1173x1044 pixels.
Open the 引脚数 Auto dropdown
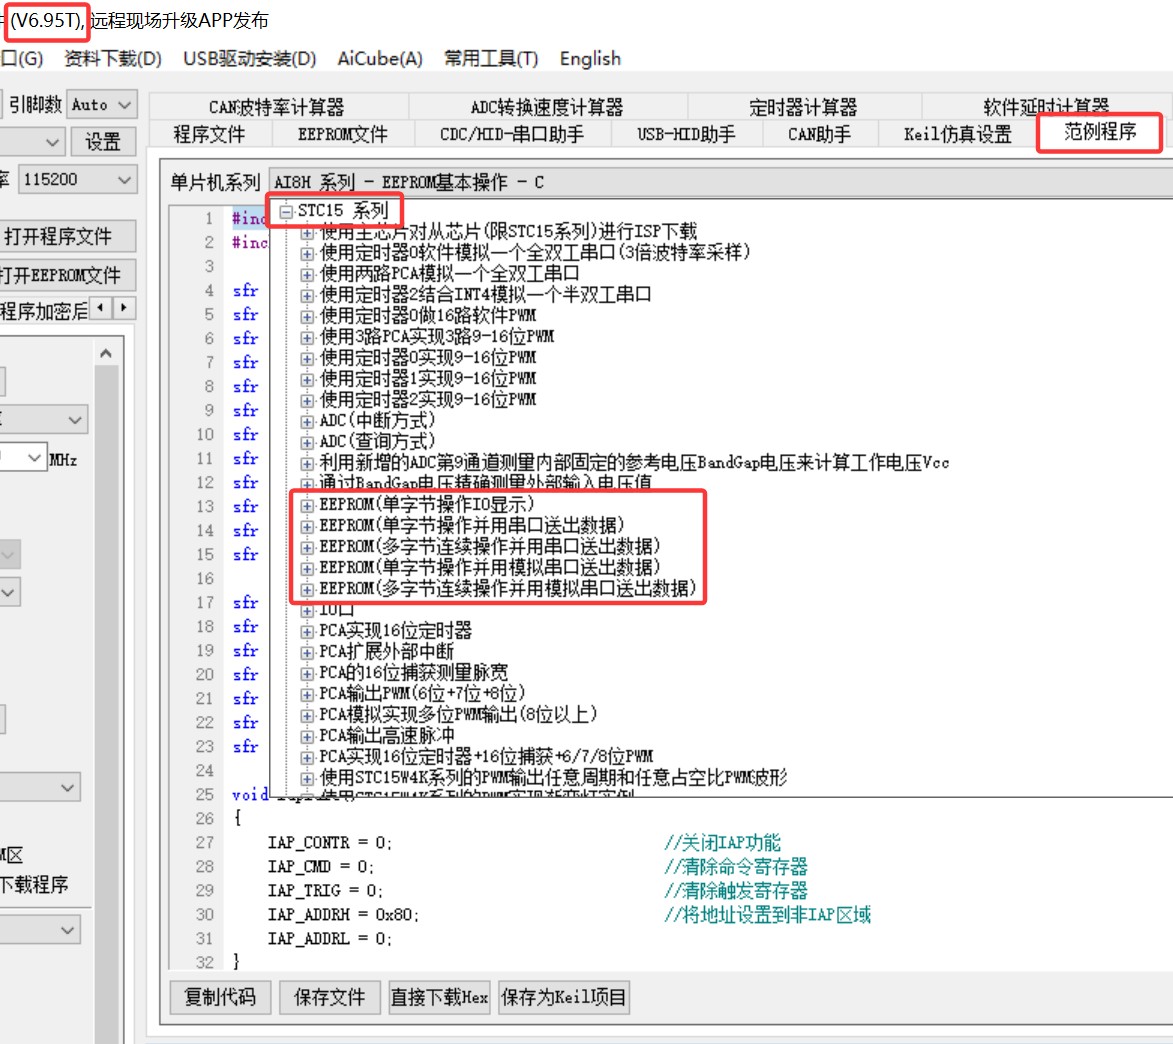coord(102,105)
